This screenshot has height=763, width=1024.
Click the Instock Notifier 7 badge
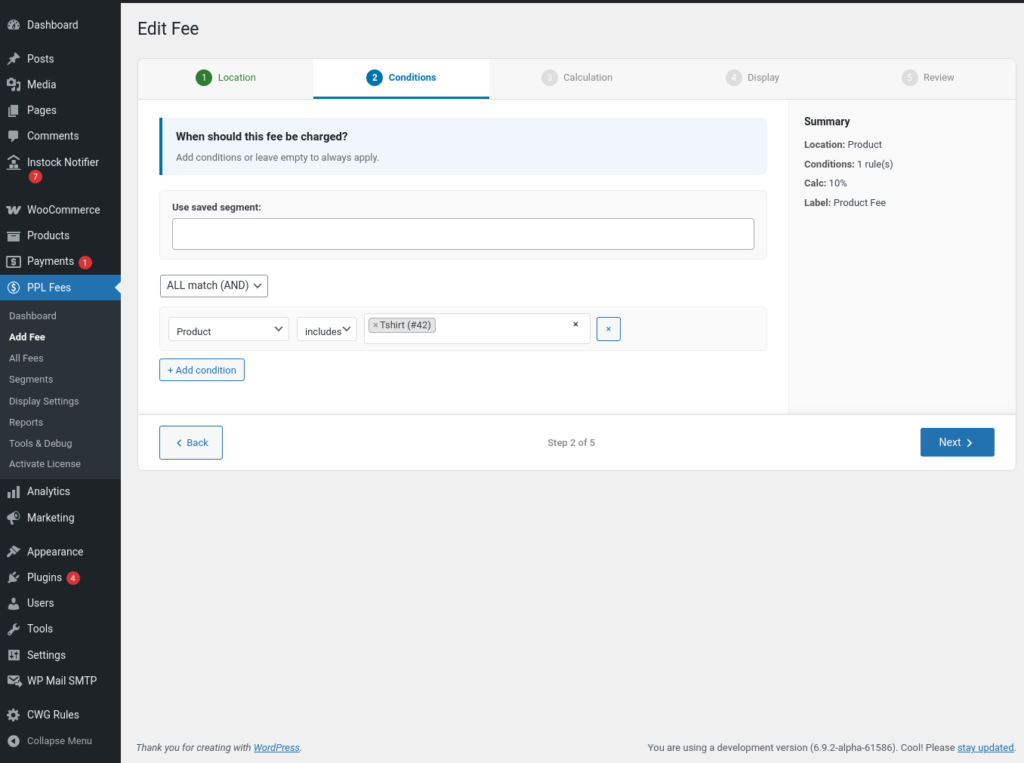click(35, 176)
